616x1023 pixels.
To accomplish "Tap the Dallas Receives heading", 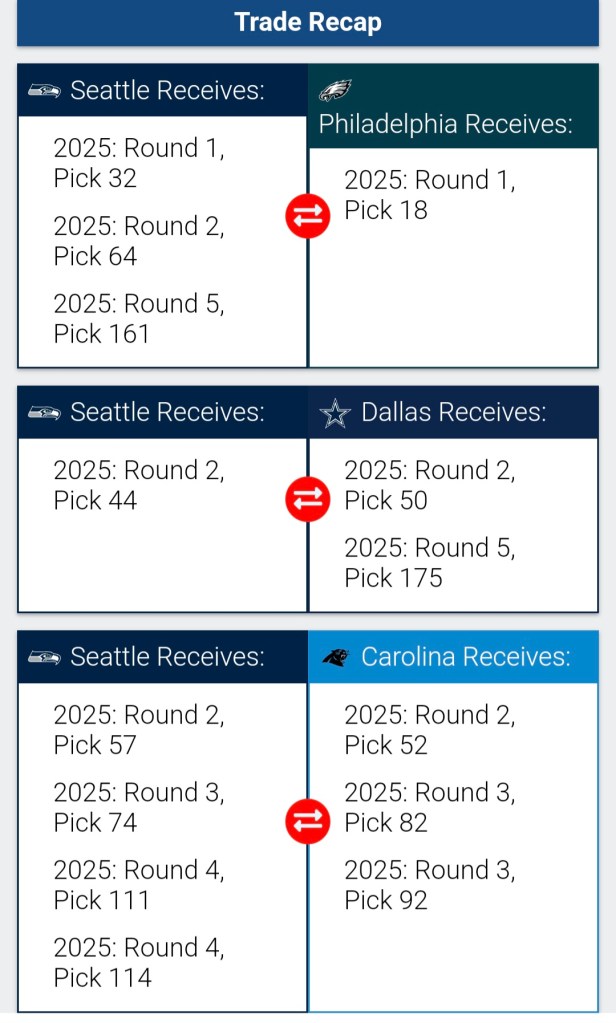I will pos(453,412).
